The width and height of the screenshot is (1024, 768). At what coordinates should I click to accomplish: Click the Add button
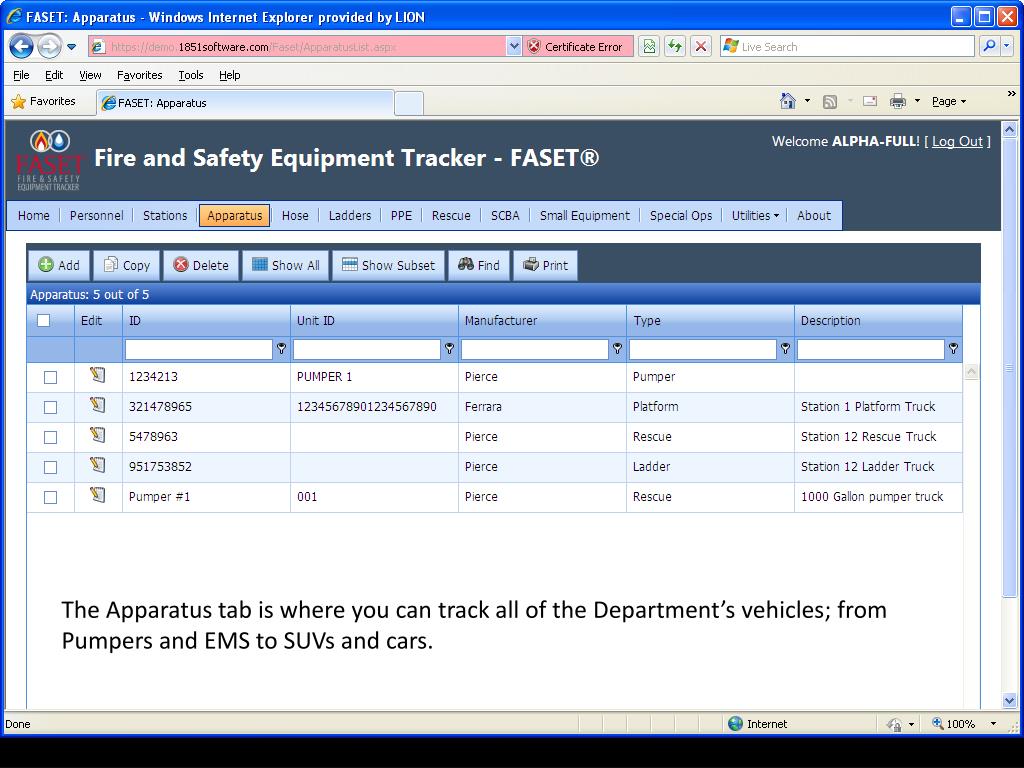coord(59,265)
